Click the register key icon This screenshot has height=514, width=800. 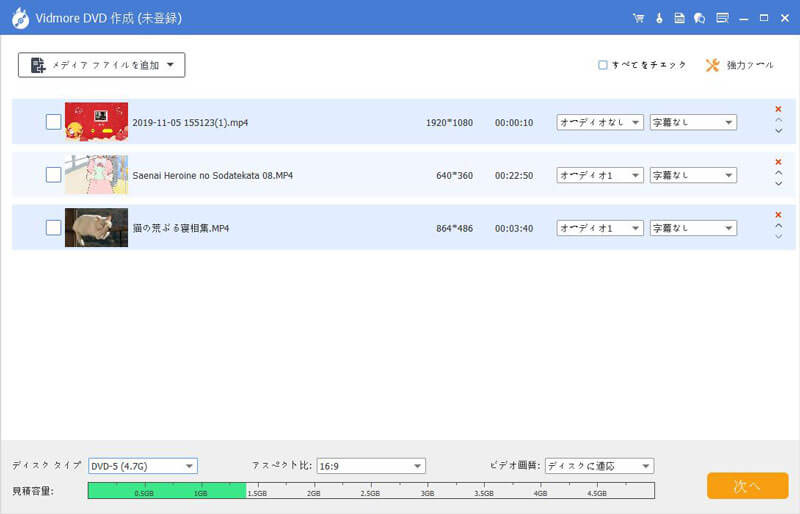click(659, 18)
